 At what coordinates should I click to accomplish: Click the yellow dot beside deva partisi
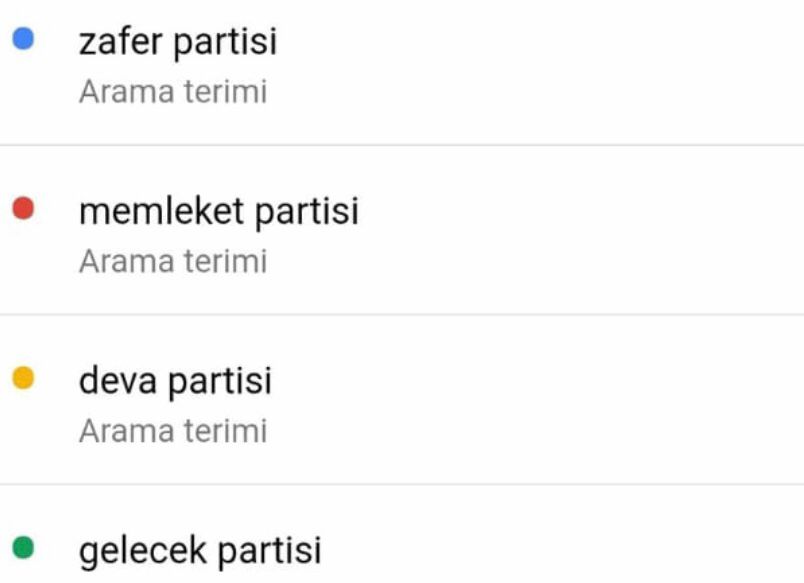23,378
